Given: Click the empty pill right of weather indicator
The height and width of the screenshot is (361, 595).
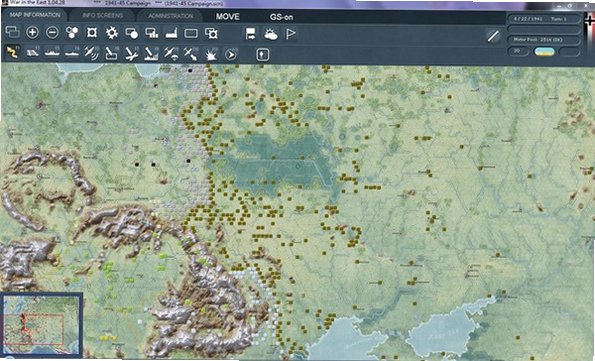Looking at the screenshot, I should [x=569, y=52].
